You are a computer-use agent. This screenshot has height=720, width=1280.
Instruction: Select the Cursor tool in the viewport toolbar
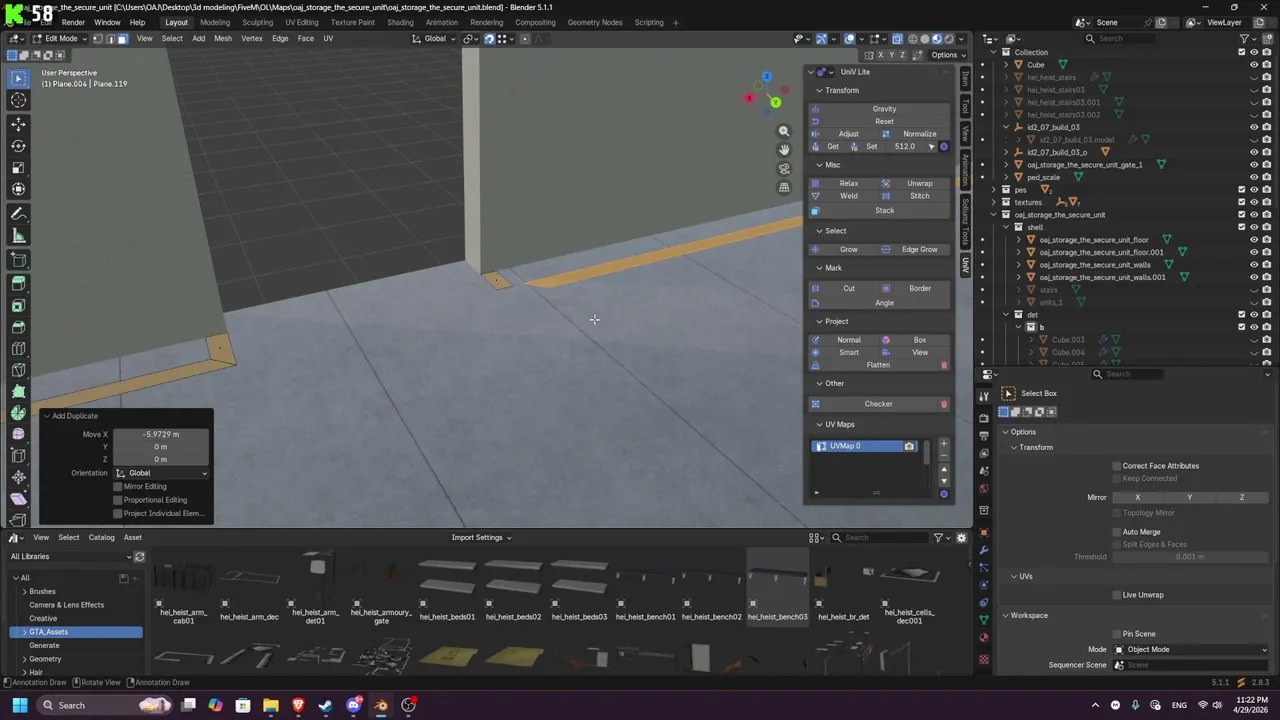18,100
